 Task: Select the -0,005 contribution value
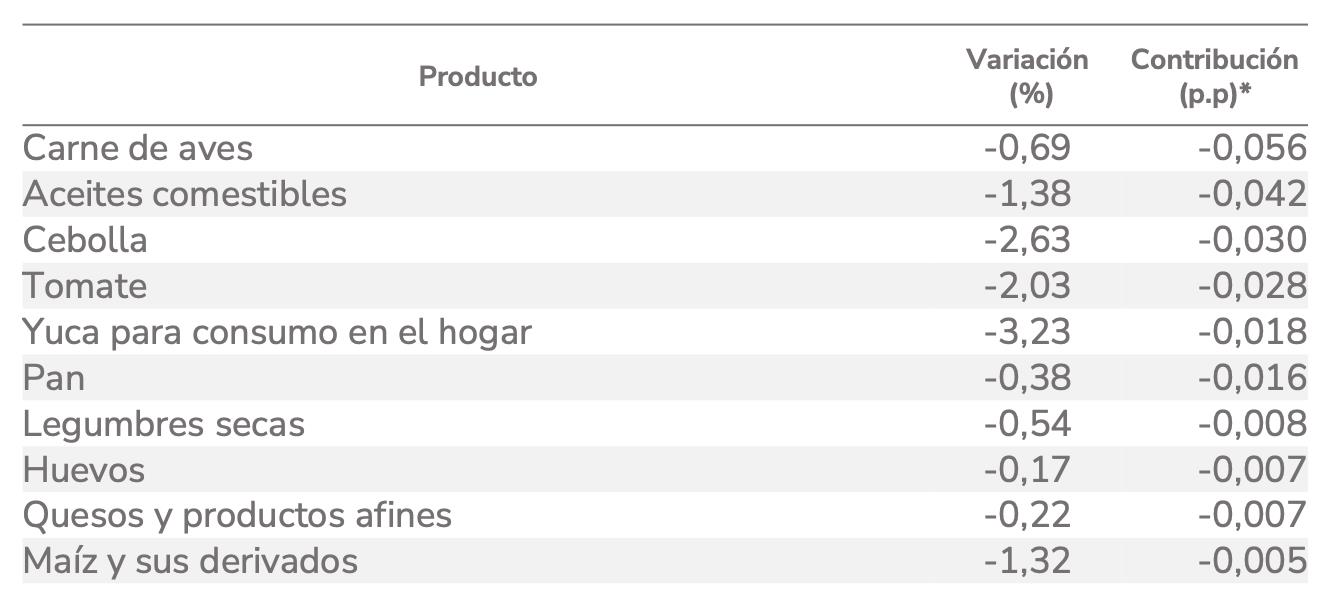tap(1252, 561)
